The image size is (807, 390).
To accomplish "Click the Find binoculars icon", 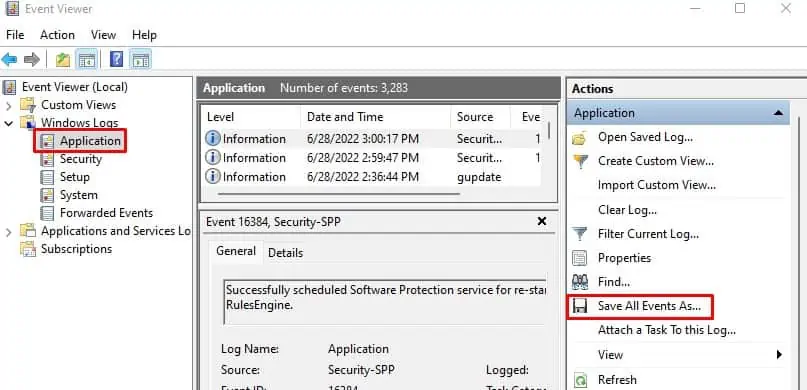I will click(x=580, y=282).
